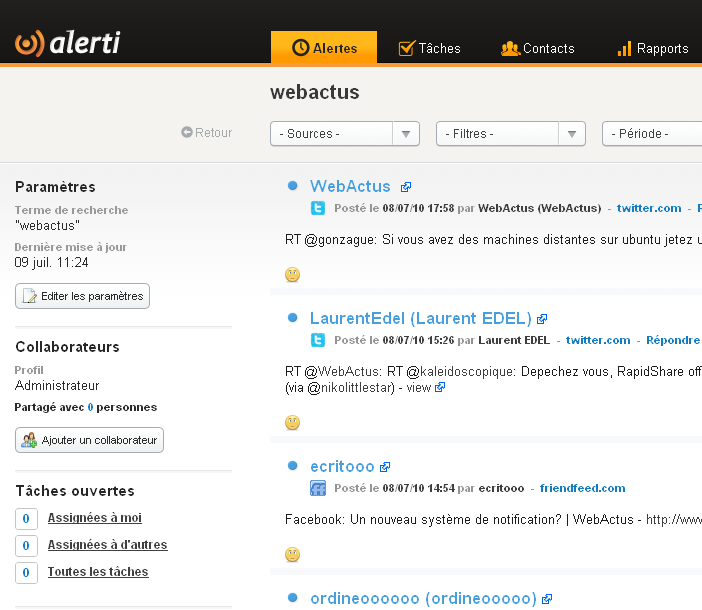Screen dimensions: 702x610
Task: Click Twitter icon on WebActus post
Action: click(x=318, y=208)
